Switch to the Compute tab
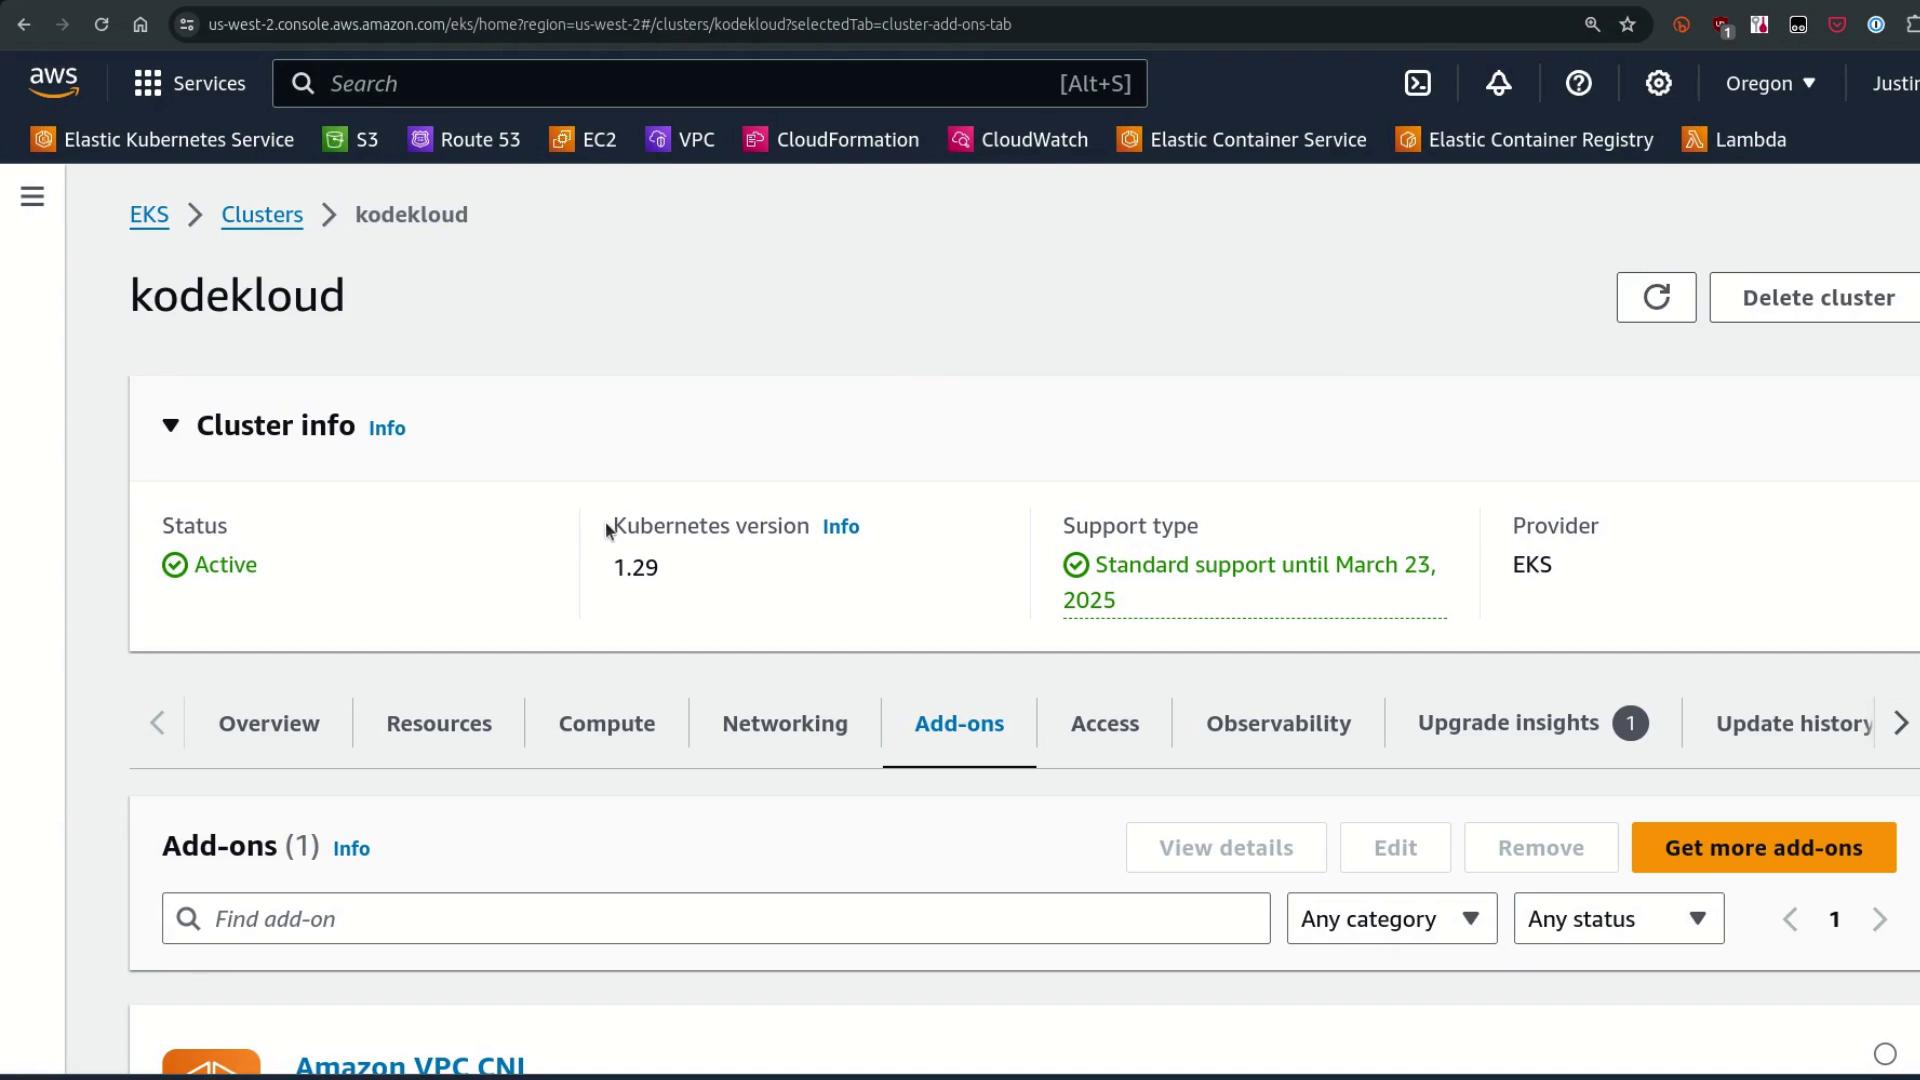The width and height of the screenshot is (1920, 1080). point(606,723)
